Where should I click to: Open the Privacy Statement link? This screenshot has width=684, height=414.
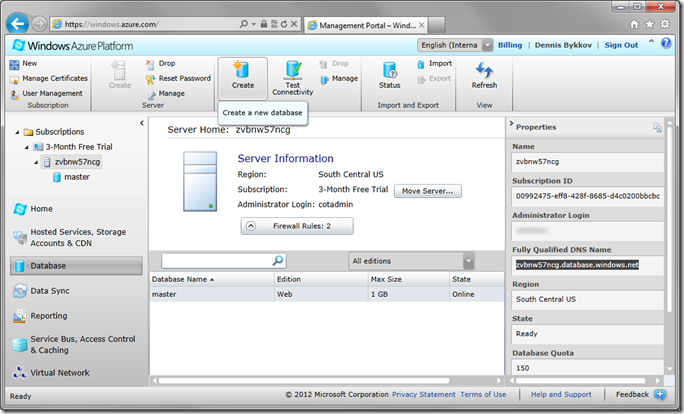tap(424, 395)
